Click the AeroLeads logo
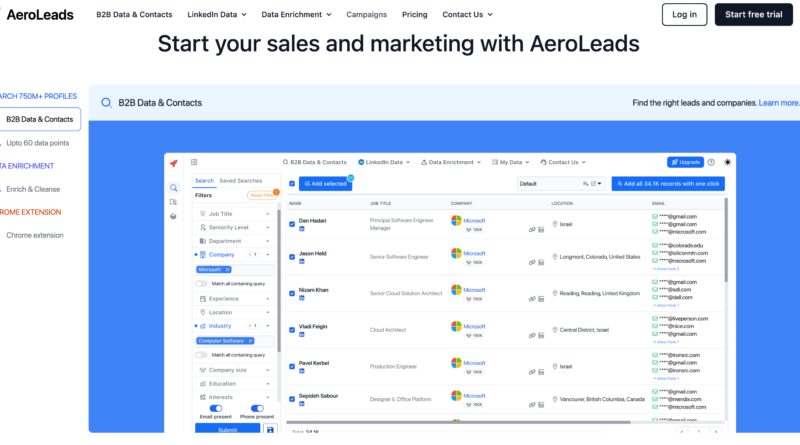The image size is (800, 445). 40,15
